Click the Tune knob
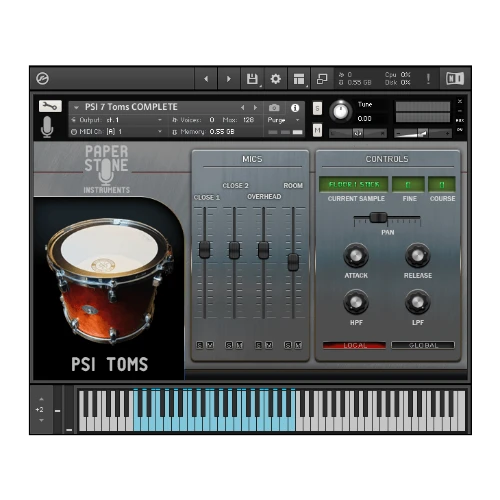The image size is (500, 500). click(341, 111)
